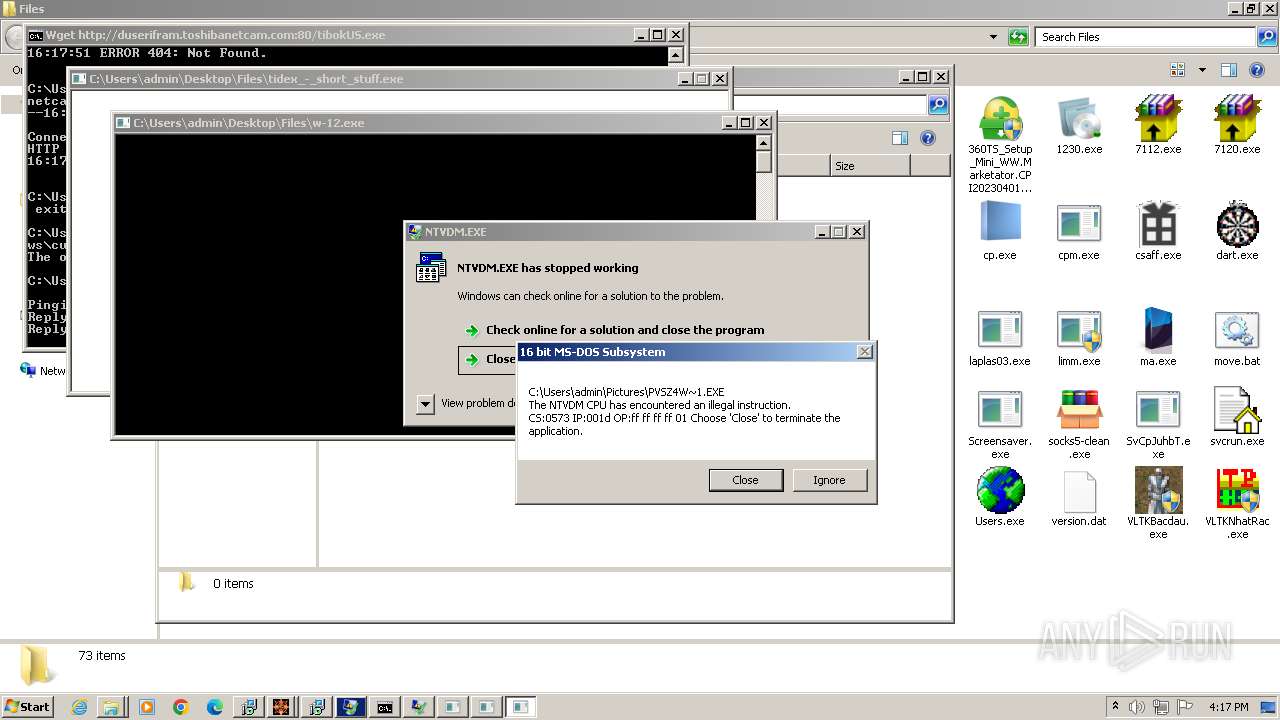Open help in the inner Explorer window

coord(927,138)
